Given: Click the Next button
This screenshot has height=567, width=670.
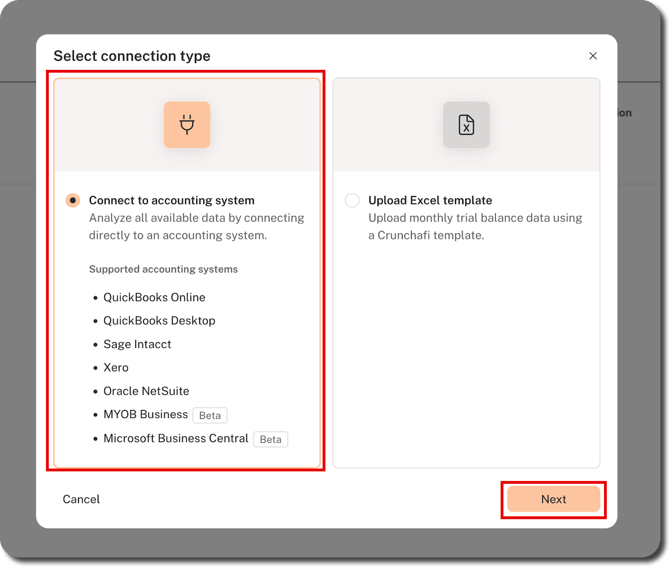Looking at the screenshot, I should tap(553, 499).
